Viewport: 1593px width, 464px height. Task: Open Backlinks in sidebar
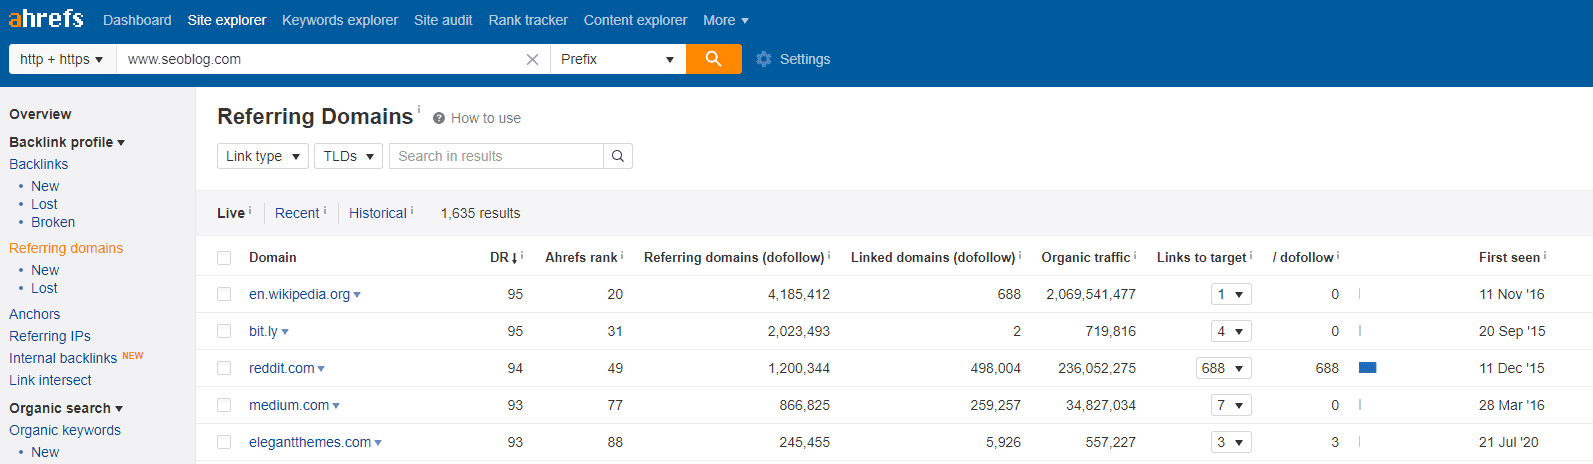pyautogui.click(x=39, y=164)
